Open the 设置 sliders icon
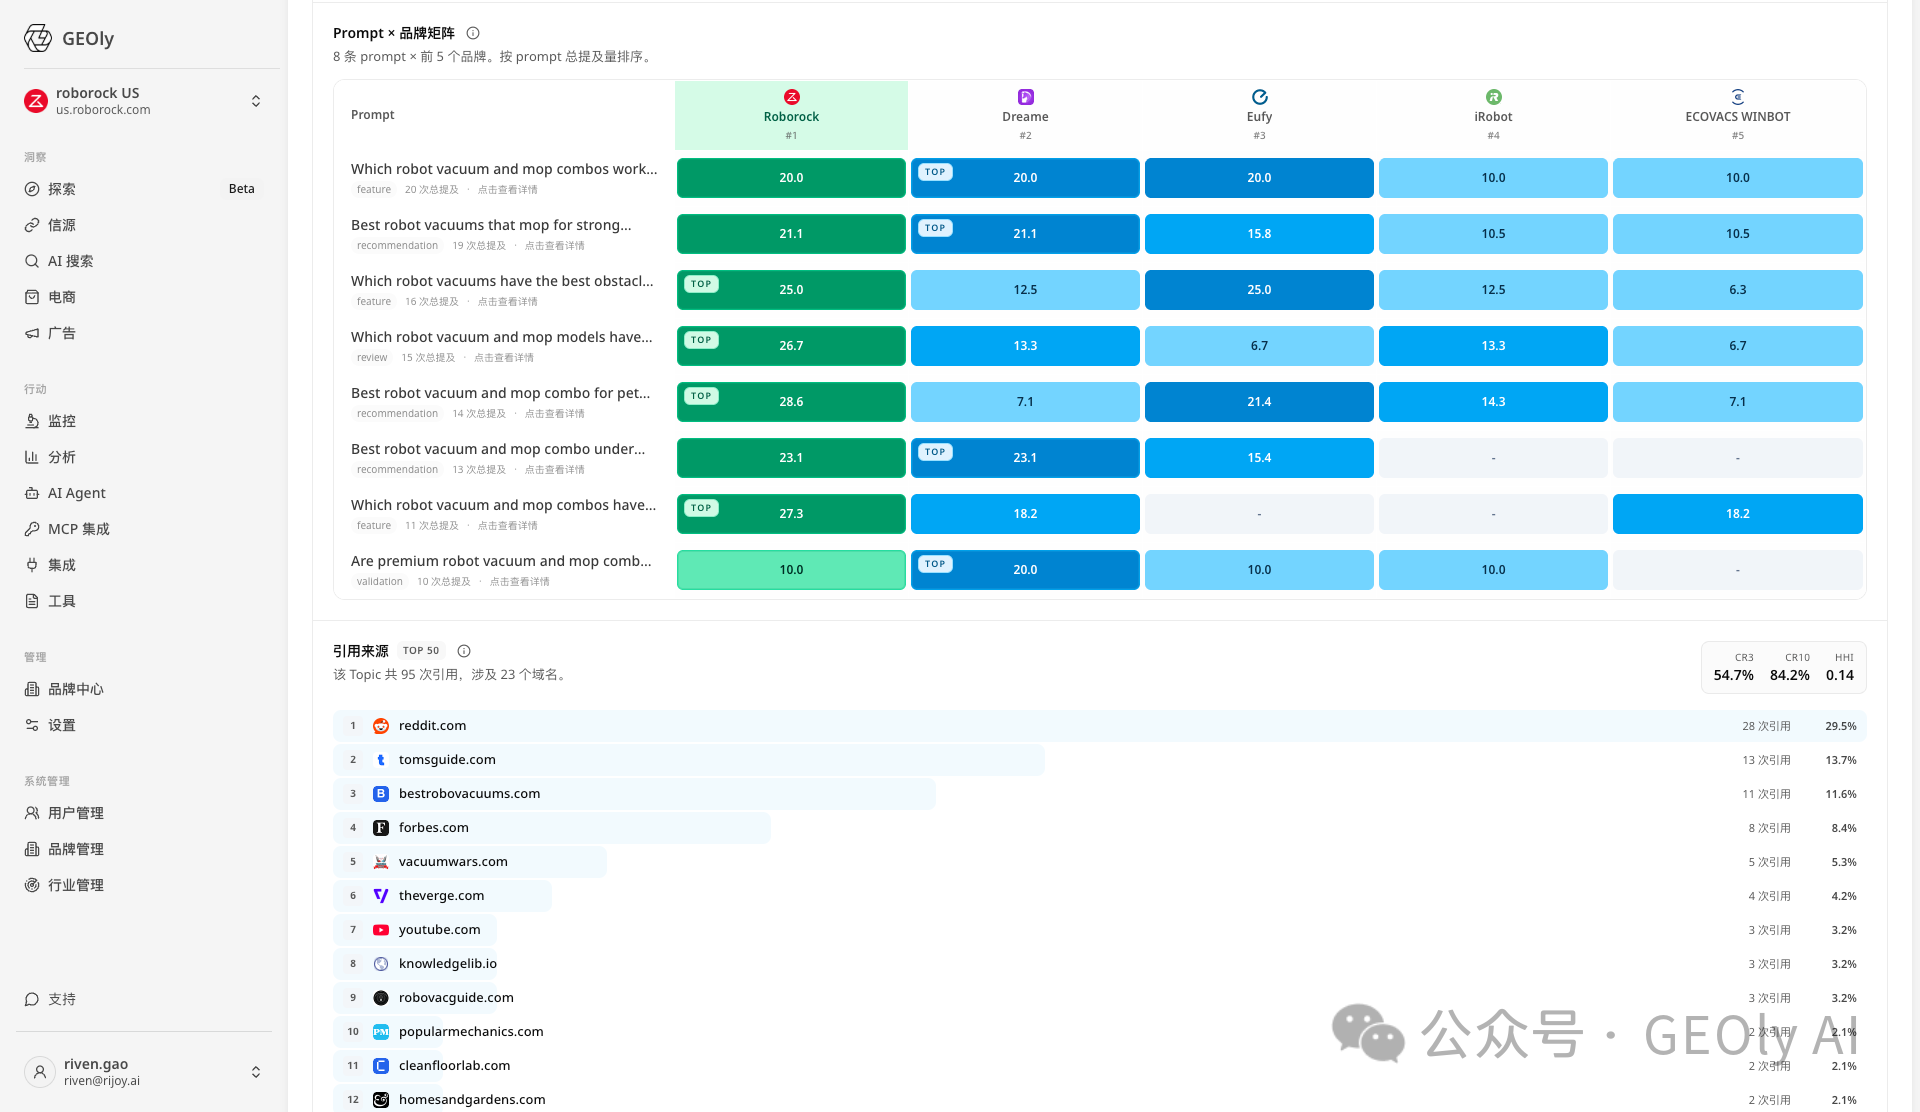Viewport: 1920px width, 1112px height. click(x=32, y=725)
